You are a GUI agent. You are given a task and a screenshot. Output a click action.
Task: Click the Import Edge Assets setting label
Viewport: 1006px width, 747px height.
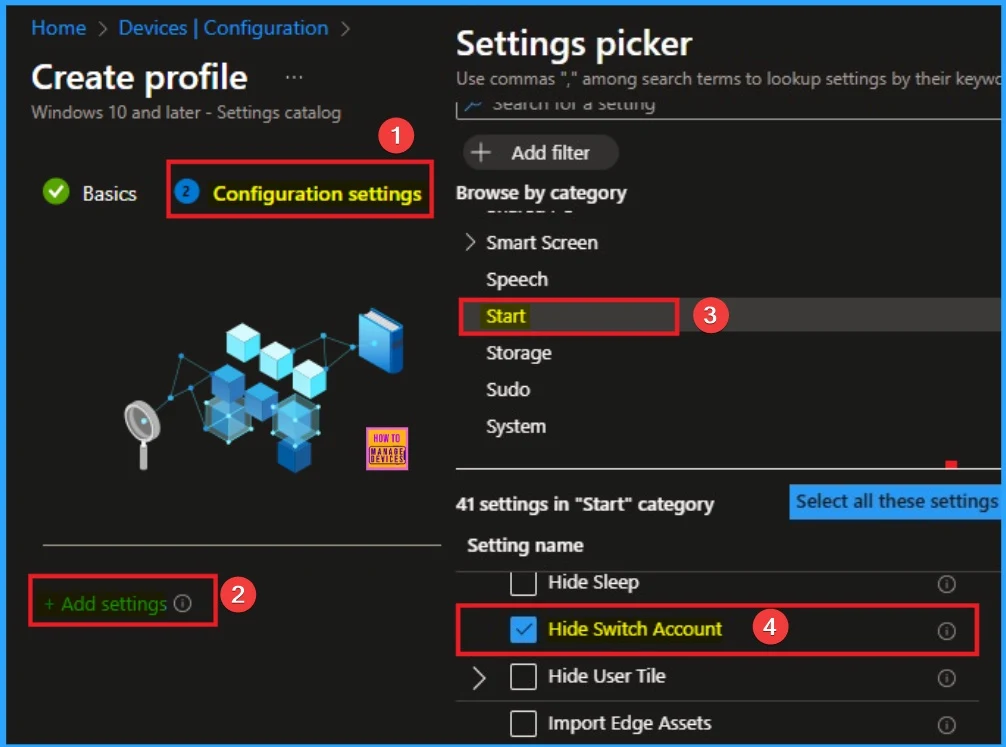629,723
